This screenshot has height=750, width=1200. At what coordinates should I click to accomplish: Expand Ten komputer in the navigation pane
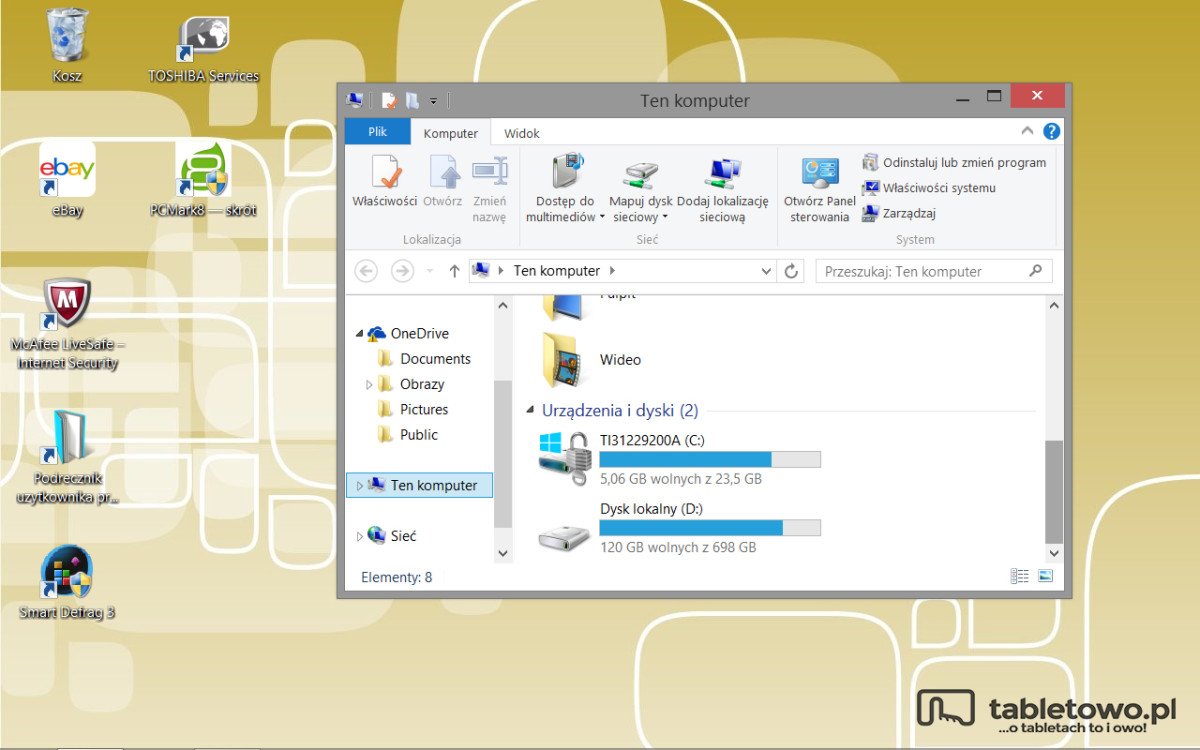pyautogui.click(x=360, y=486)
